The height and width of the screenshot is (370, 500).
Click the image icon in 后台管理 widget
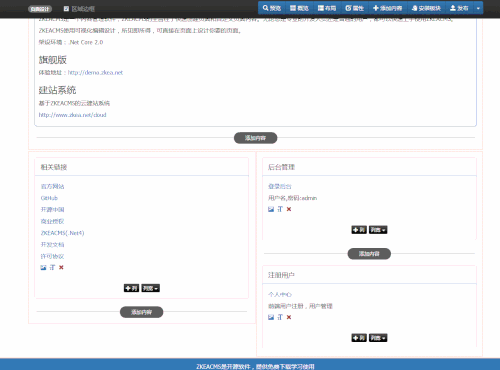pos(271,209)
